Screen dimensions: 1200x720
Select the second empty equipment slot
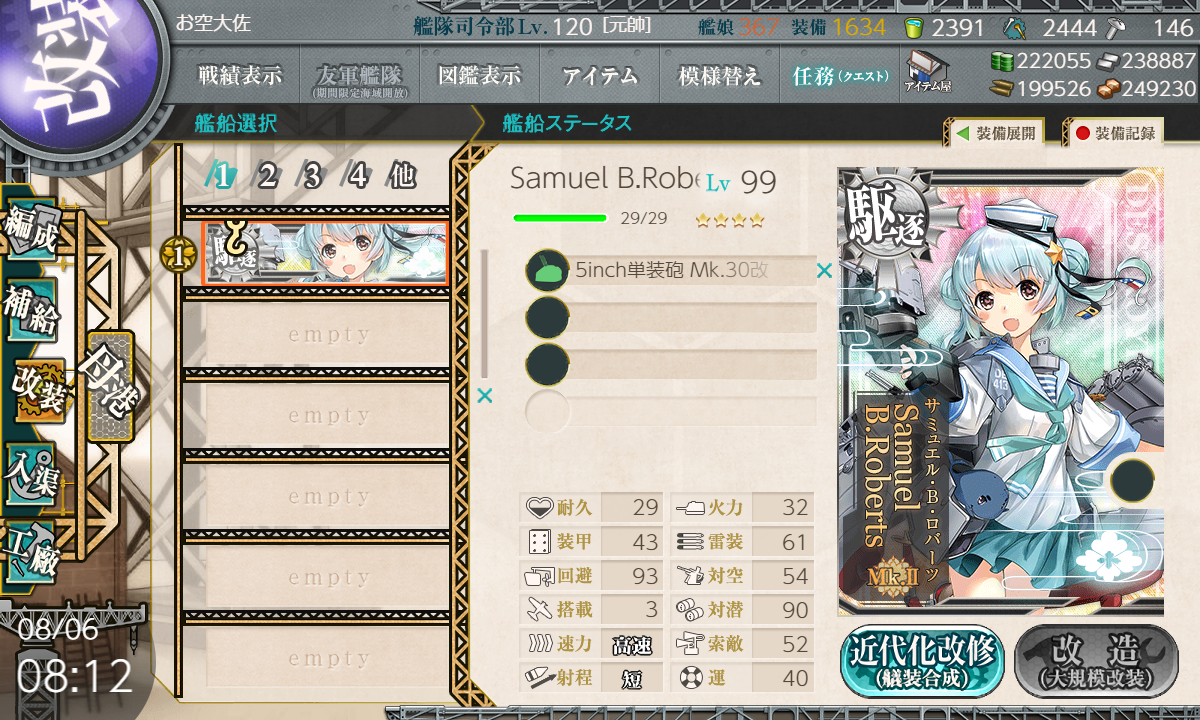[x=671, y=318]
